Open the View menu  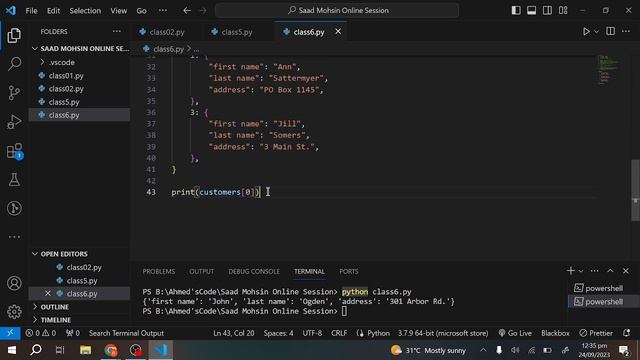coord(118,11)
